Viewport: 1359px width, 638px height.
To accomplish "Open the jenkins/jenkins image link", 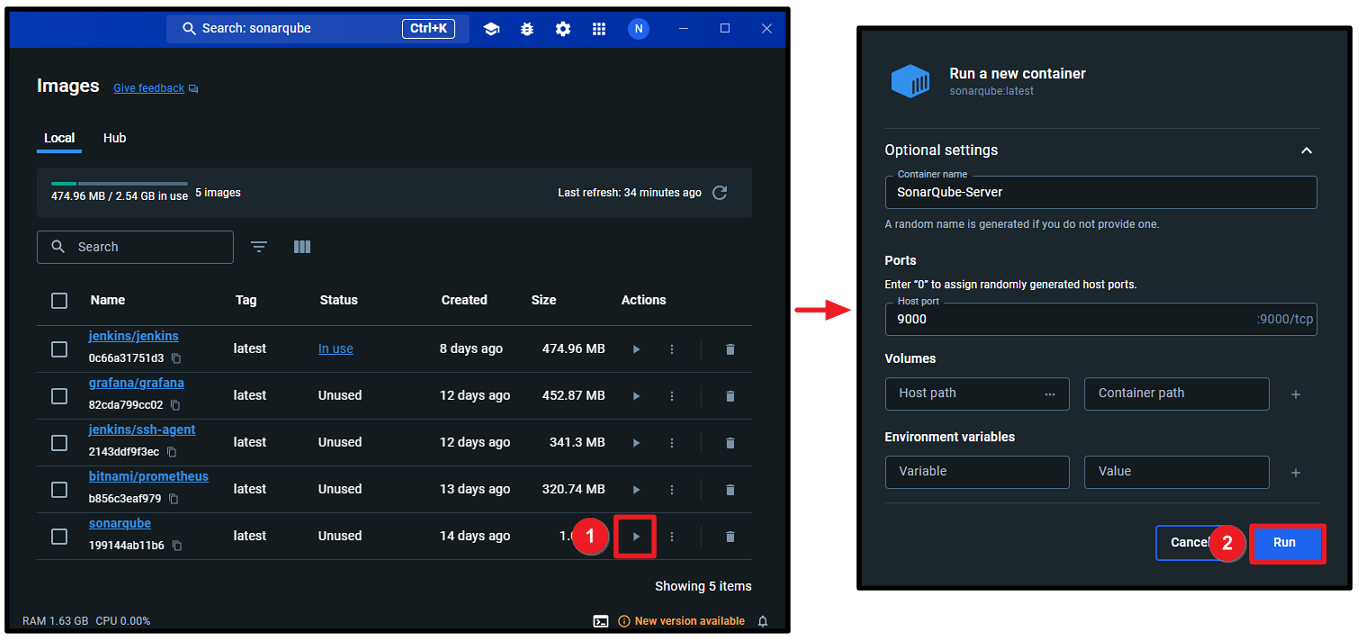I will pos(134,336).
